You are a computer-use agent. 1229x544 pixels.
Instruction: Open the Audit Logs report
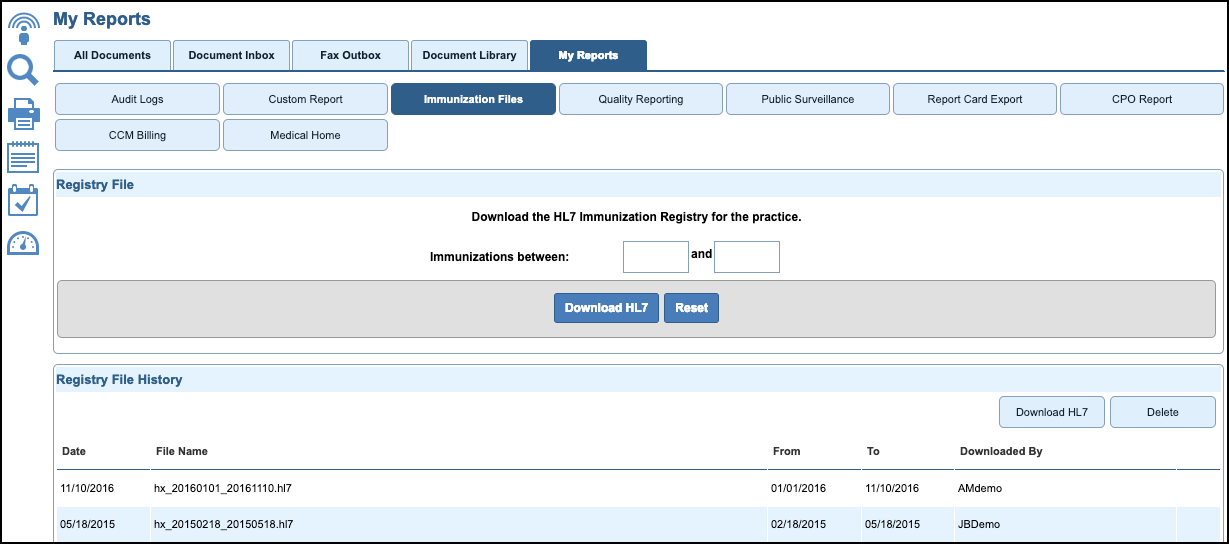tap(137, 100)
